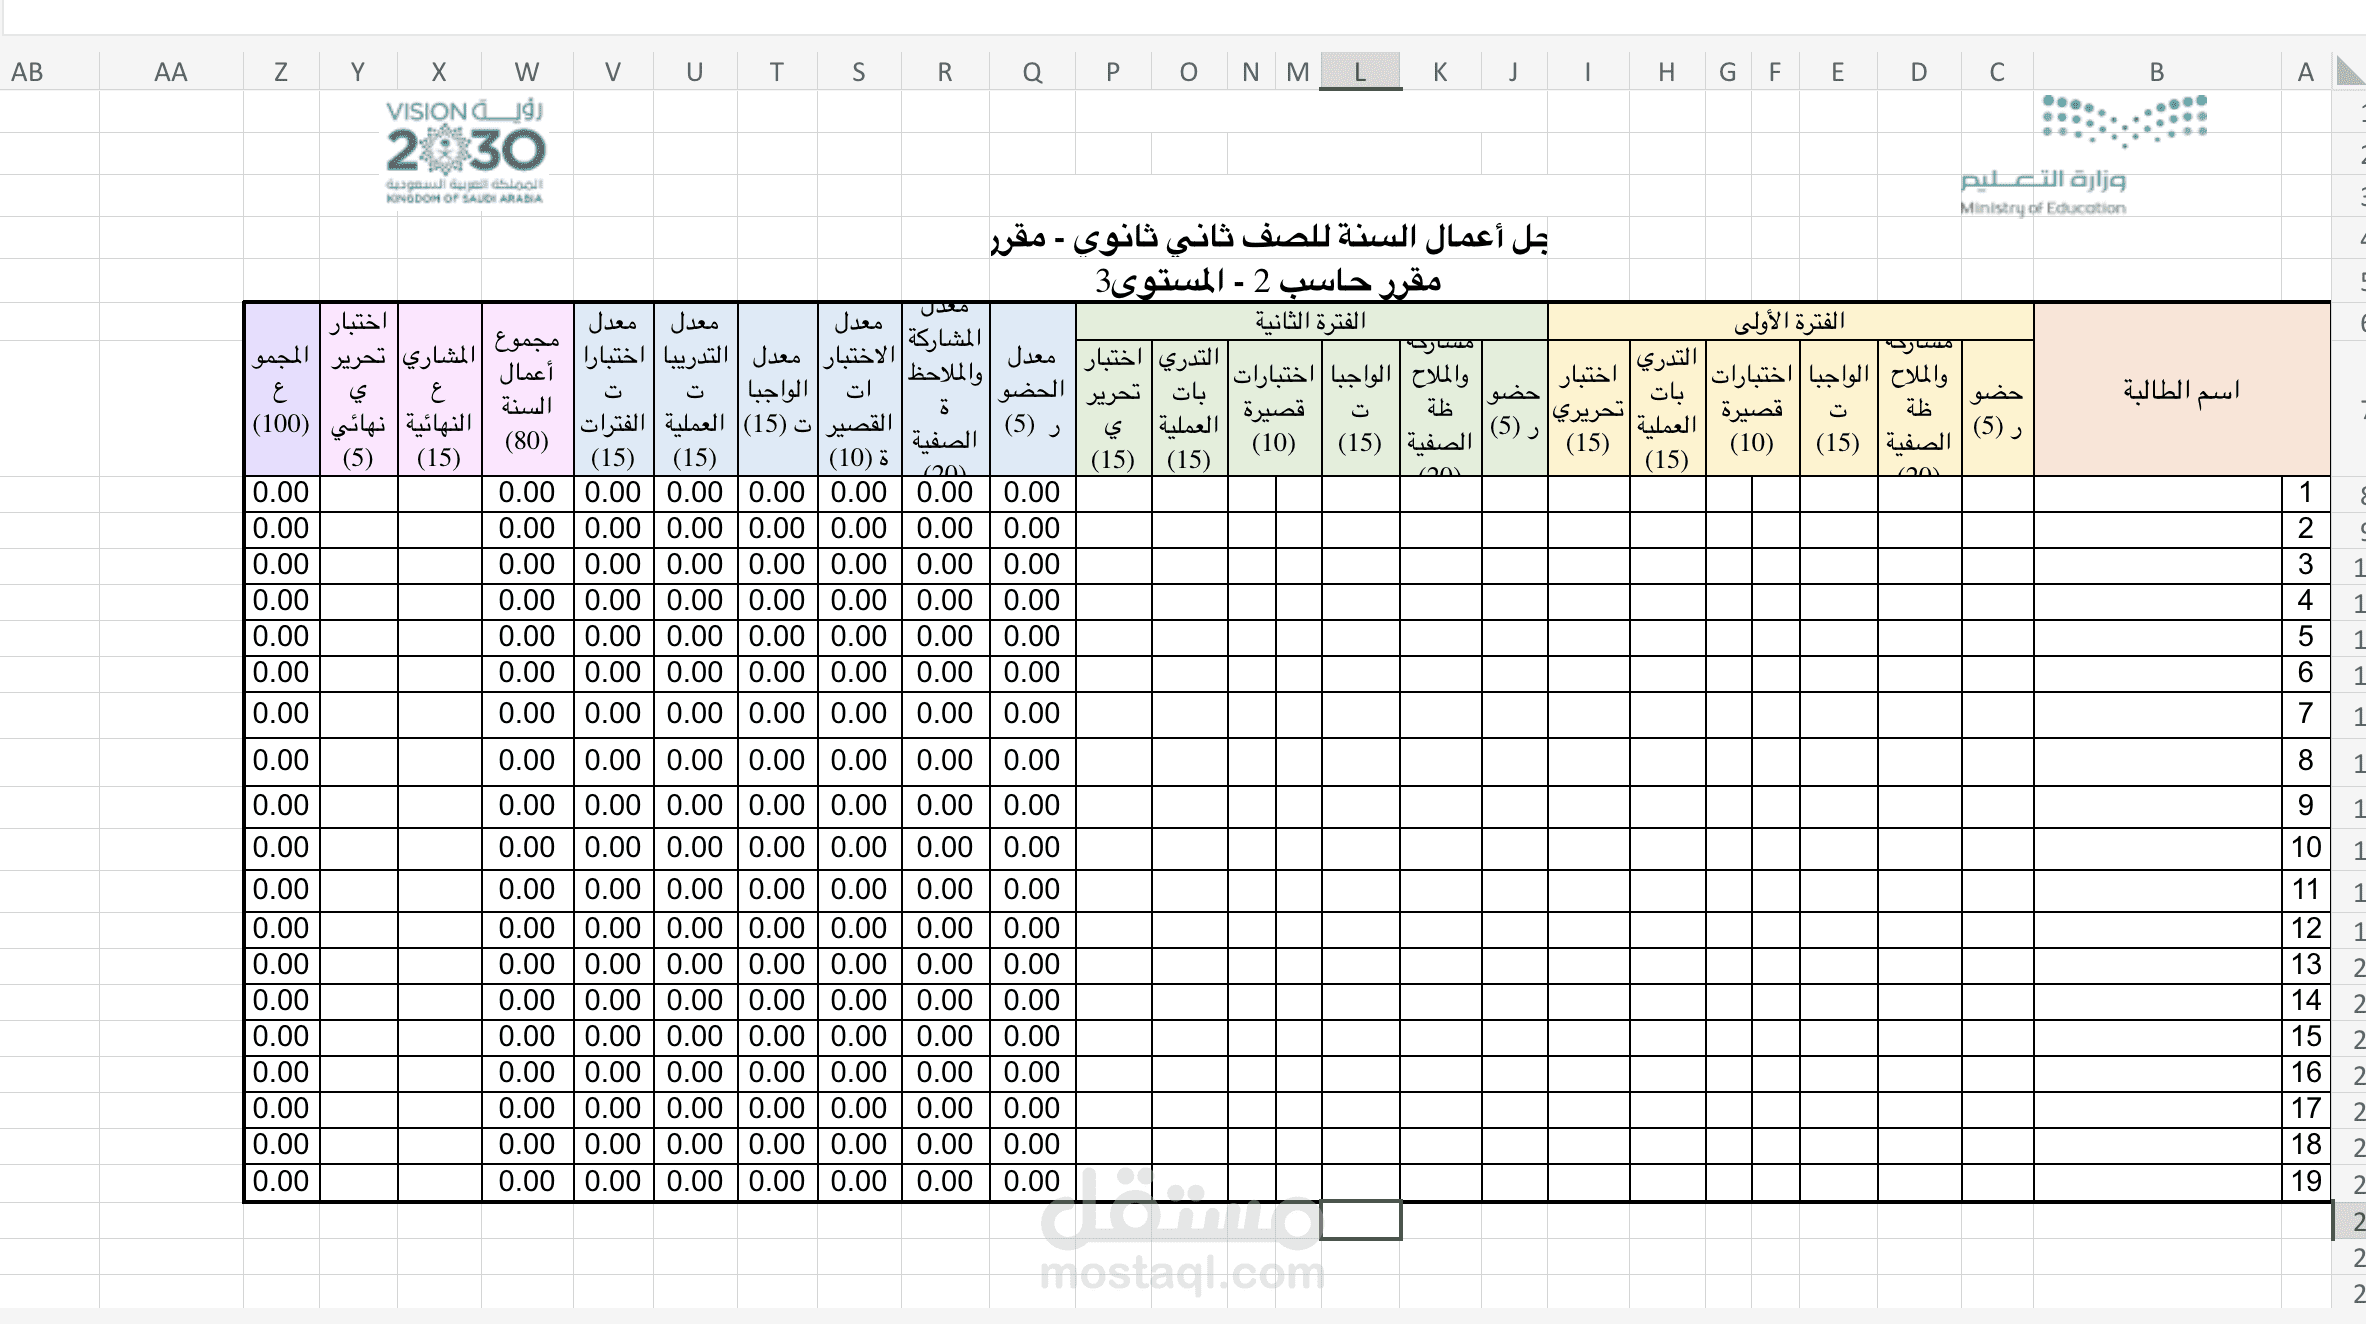Click attendance average 0.00 for student 5

1033,637
